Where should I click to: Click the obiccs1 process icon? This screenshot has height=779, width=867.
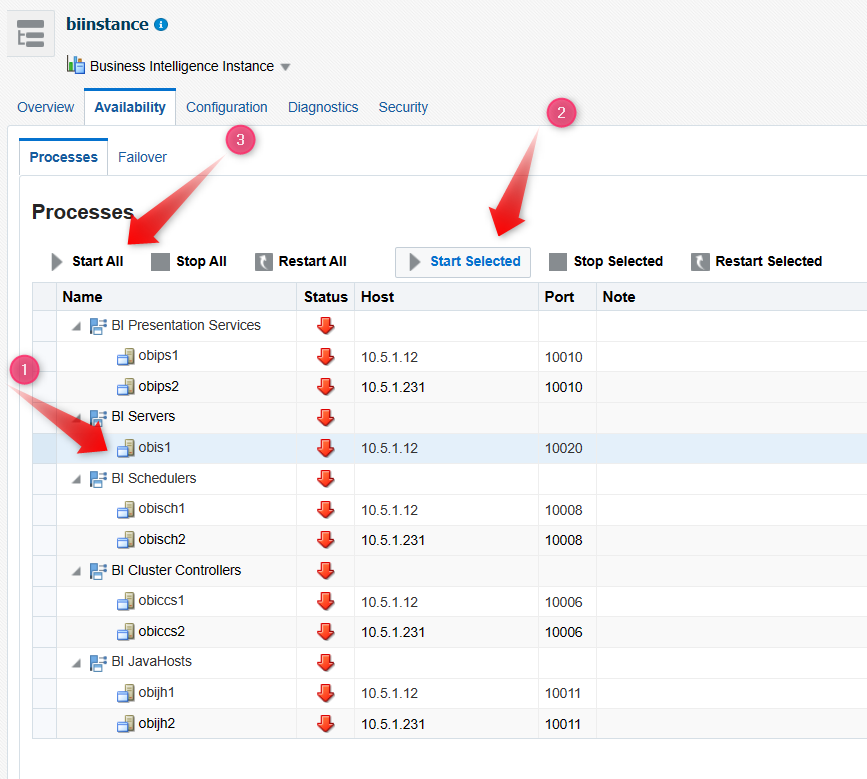click(126, 601)
